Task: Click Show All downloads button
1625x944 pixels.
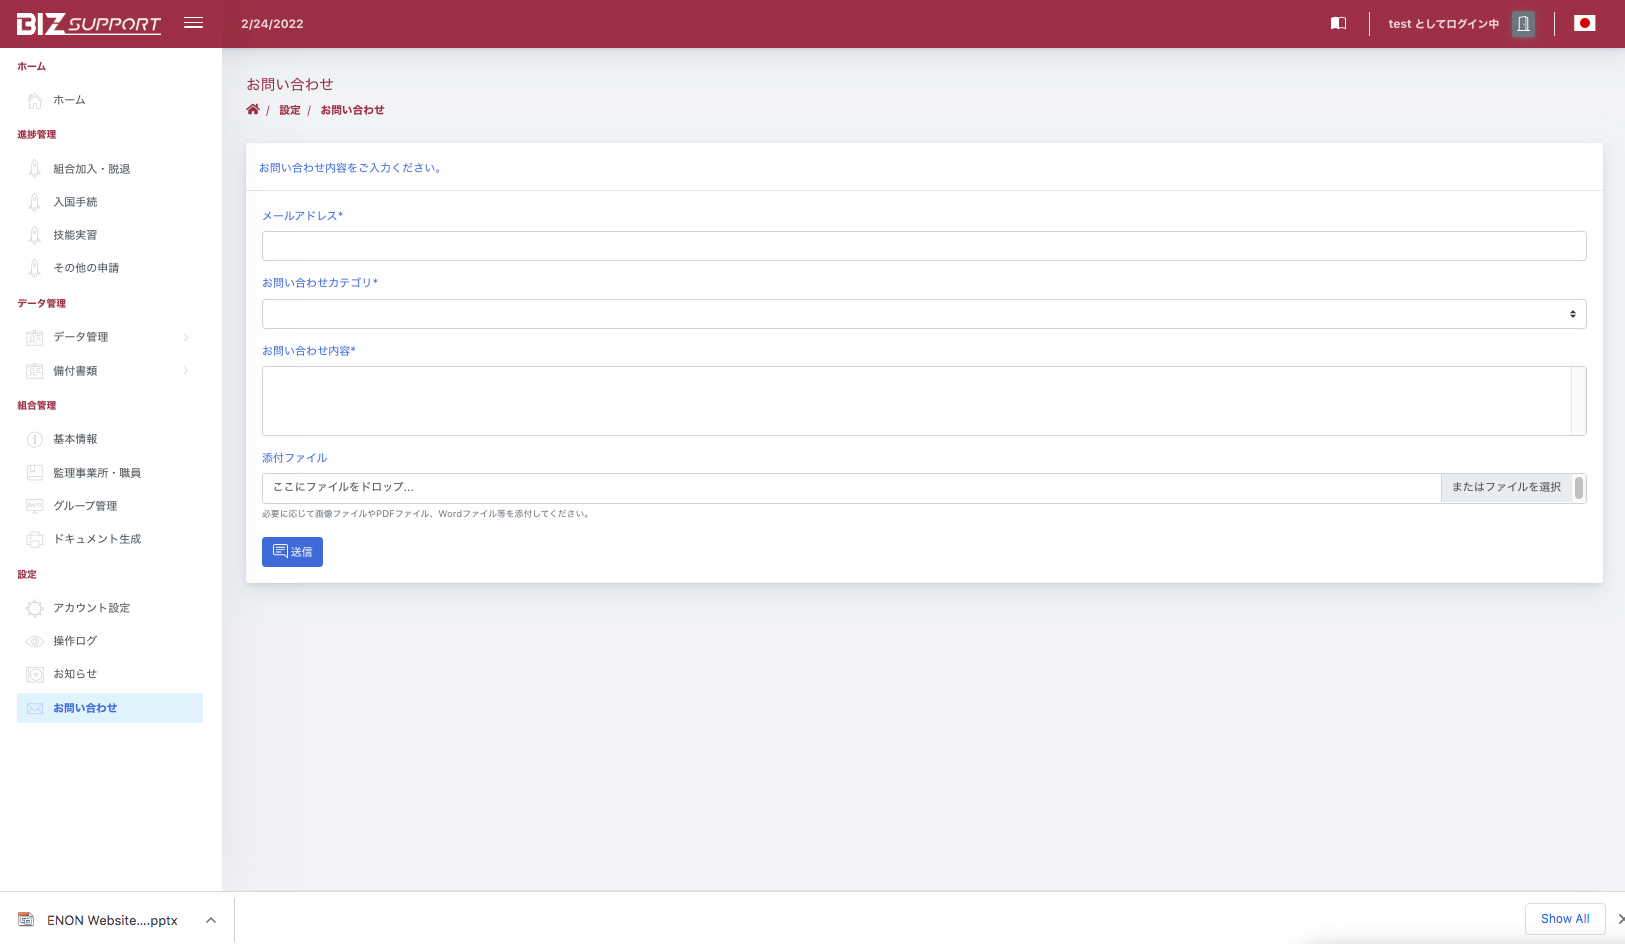Action: [x=1564, y=919]
